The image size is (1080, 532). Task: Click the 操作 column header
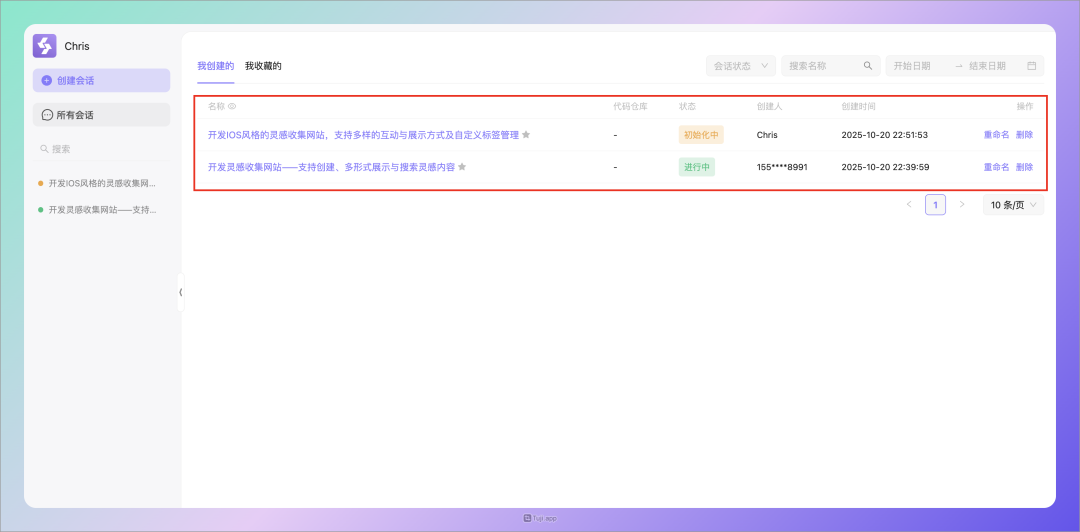[x=1025, y=106]
